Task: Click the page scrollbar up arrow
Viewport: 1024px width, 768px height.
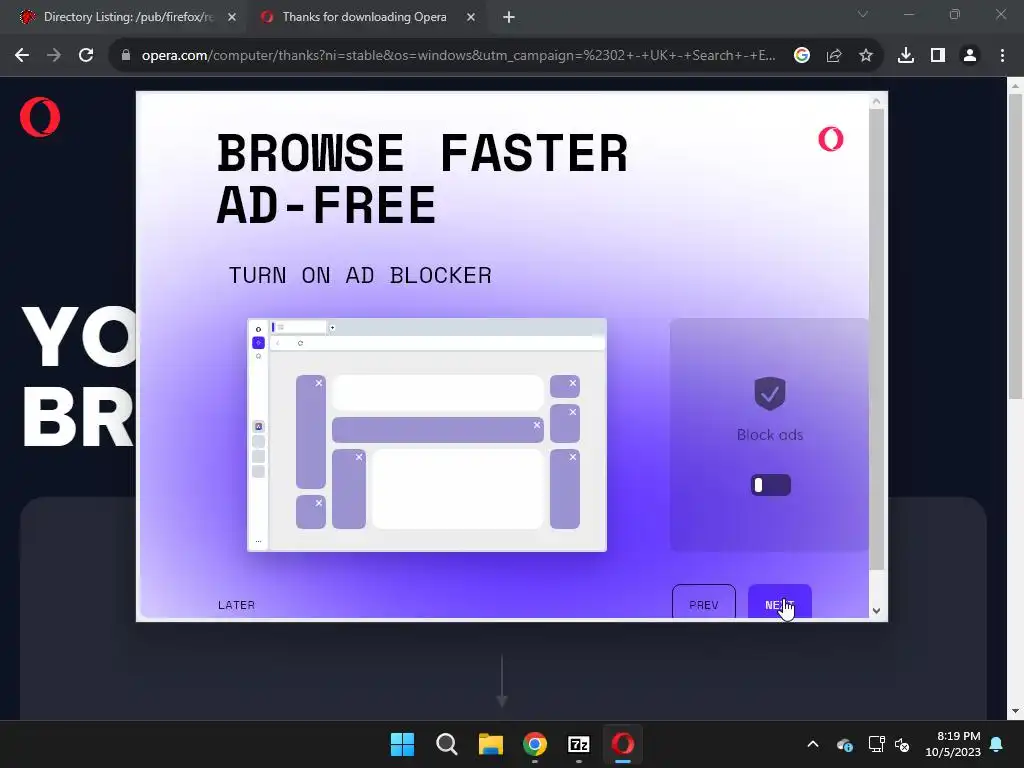Action: [x=1015, y=86]
